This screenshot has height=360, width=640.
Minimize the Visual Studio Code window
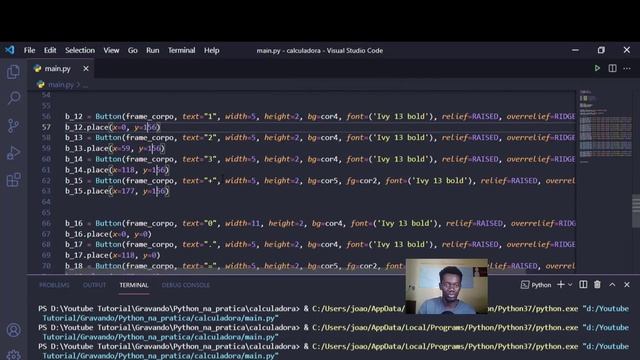(575, 50)
